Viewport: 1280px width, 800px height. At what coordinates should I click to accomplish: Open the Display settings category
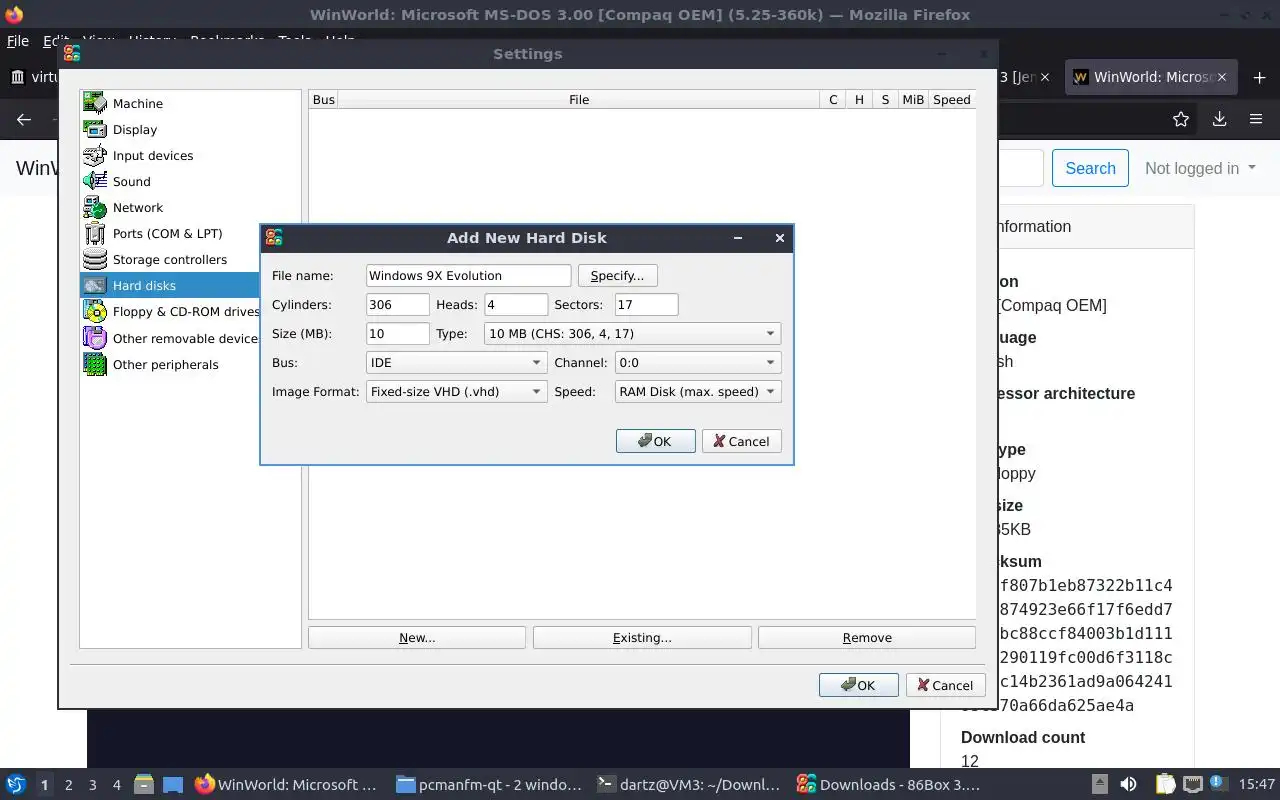tap(190, 129)
